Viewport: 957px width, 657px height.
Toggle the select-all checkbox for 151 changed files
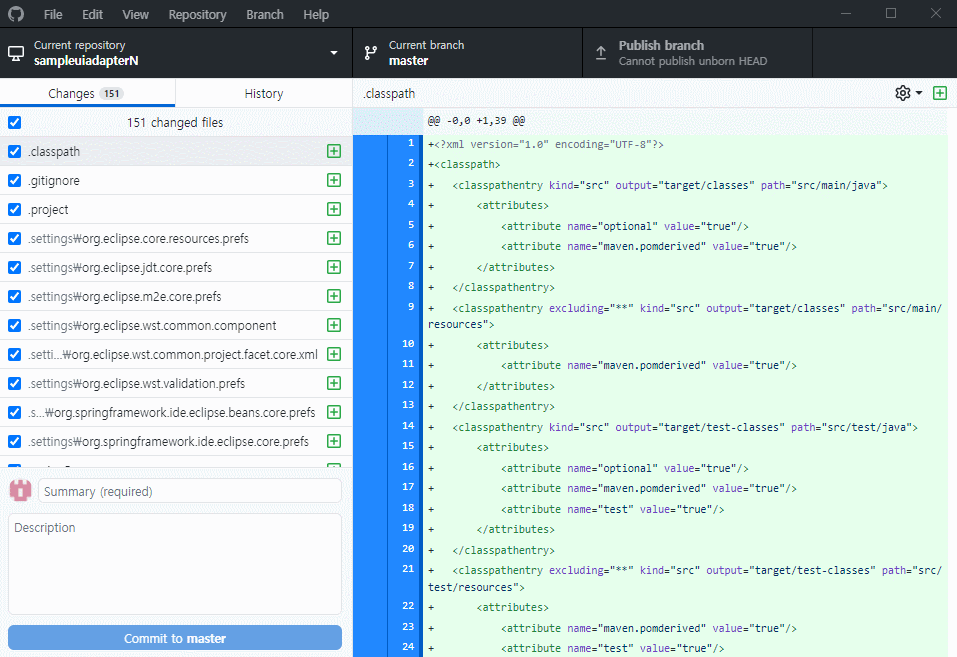pyautogui.click(x=13, y=122)
